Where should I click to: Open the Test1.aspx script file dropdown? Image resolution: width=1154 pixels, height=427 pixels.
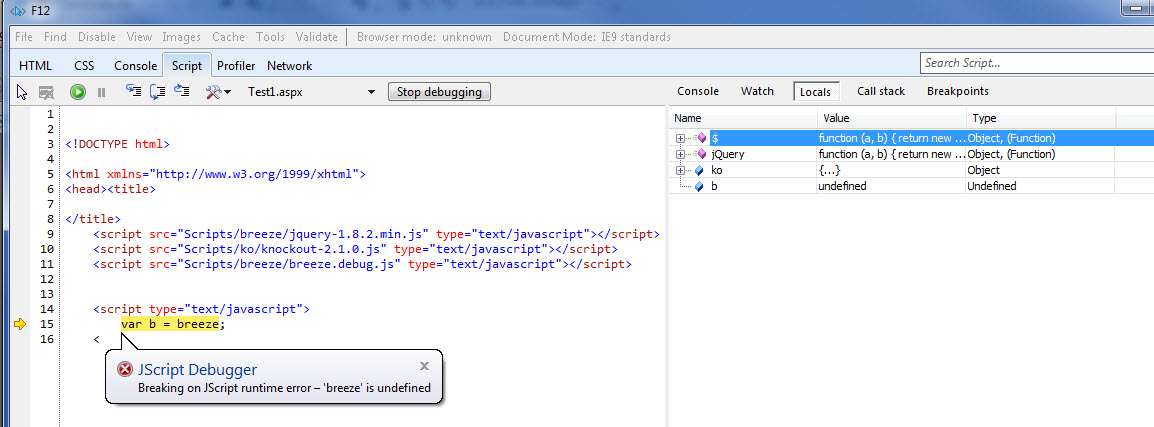(x=372, y=92)
